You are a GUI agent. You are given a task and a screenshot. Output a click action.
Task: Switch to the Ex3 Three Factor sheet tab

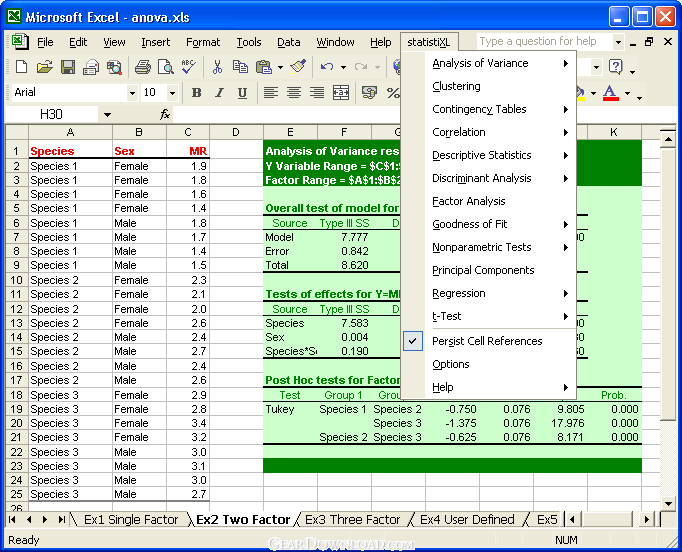click(352, 519)
